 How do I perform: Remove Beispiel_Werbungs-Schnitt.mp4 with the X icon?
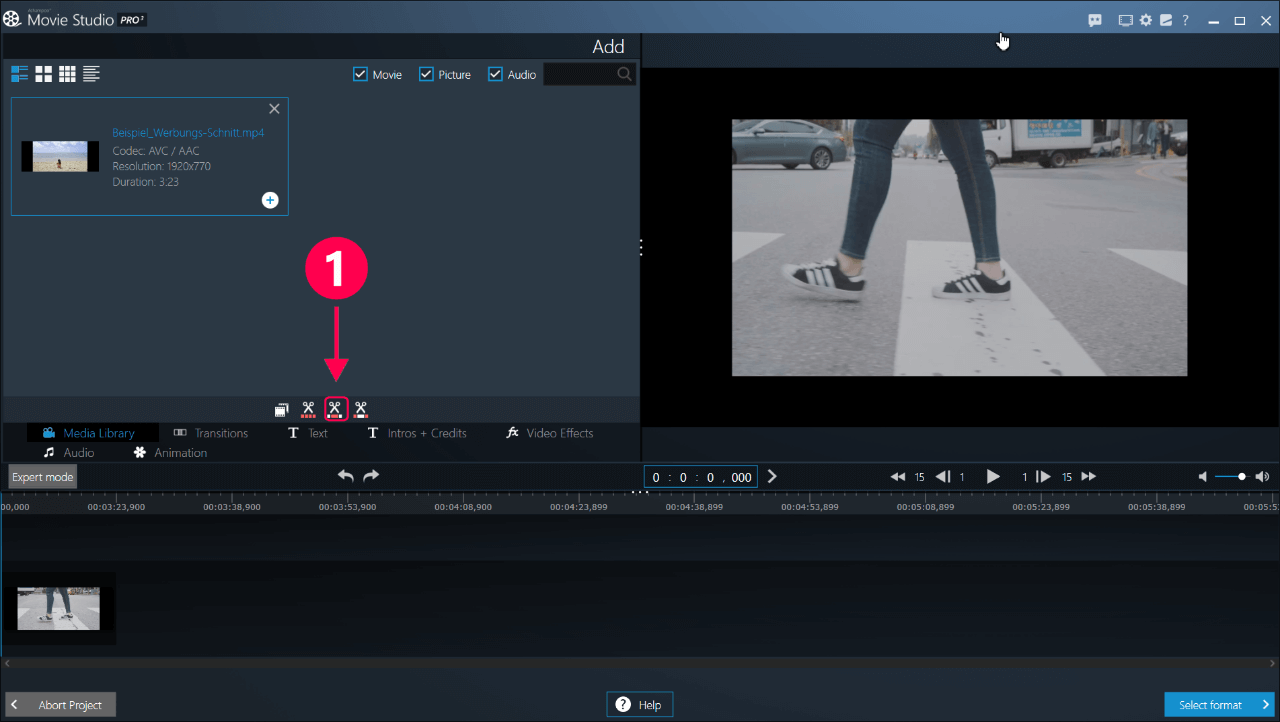[x=275, y=109]
